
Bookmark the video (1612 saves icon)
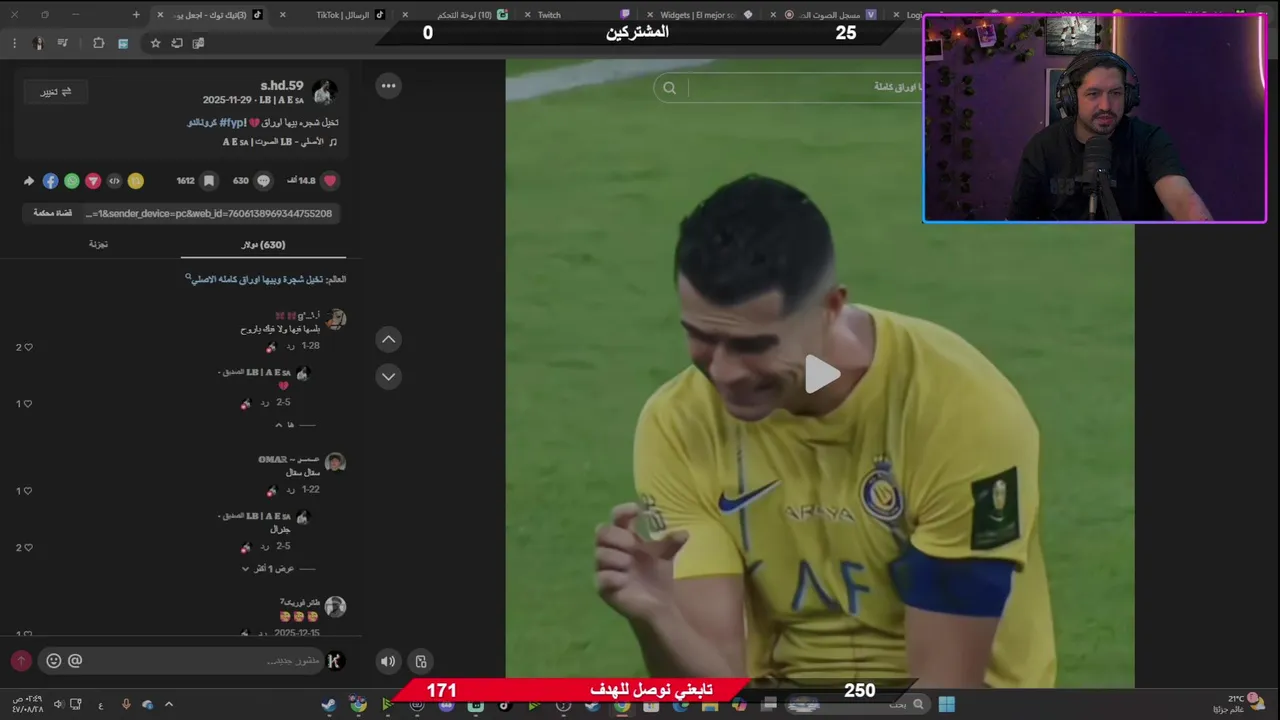tap(209, 181)
